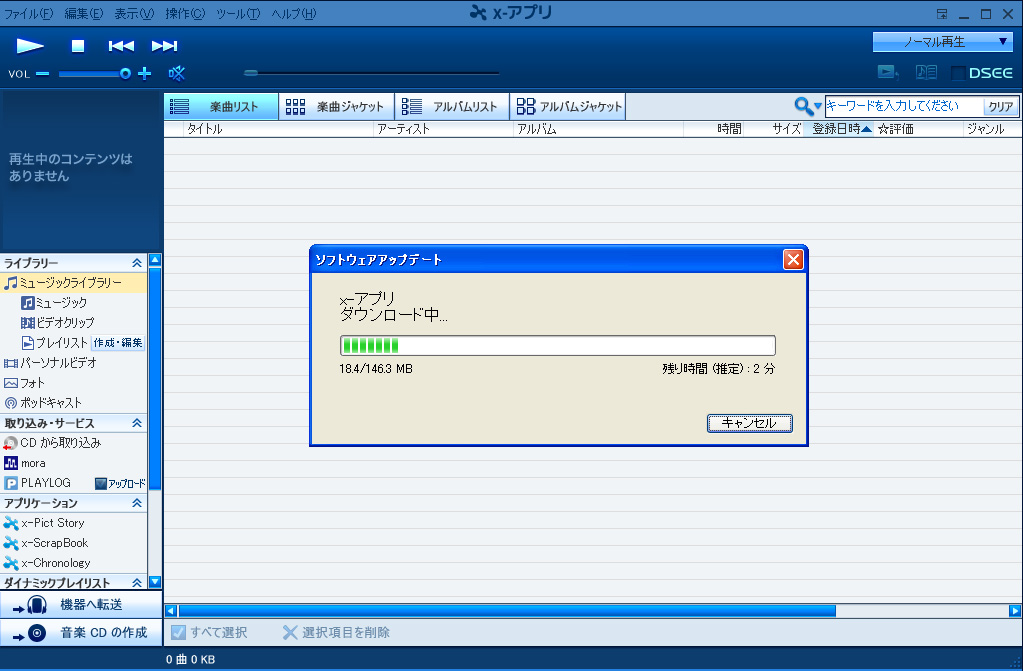
Task: Click the クリア button to clear search
Action: 1001,106
